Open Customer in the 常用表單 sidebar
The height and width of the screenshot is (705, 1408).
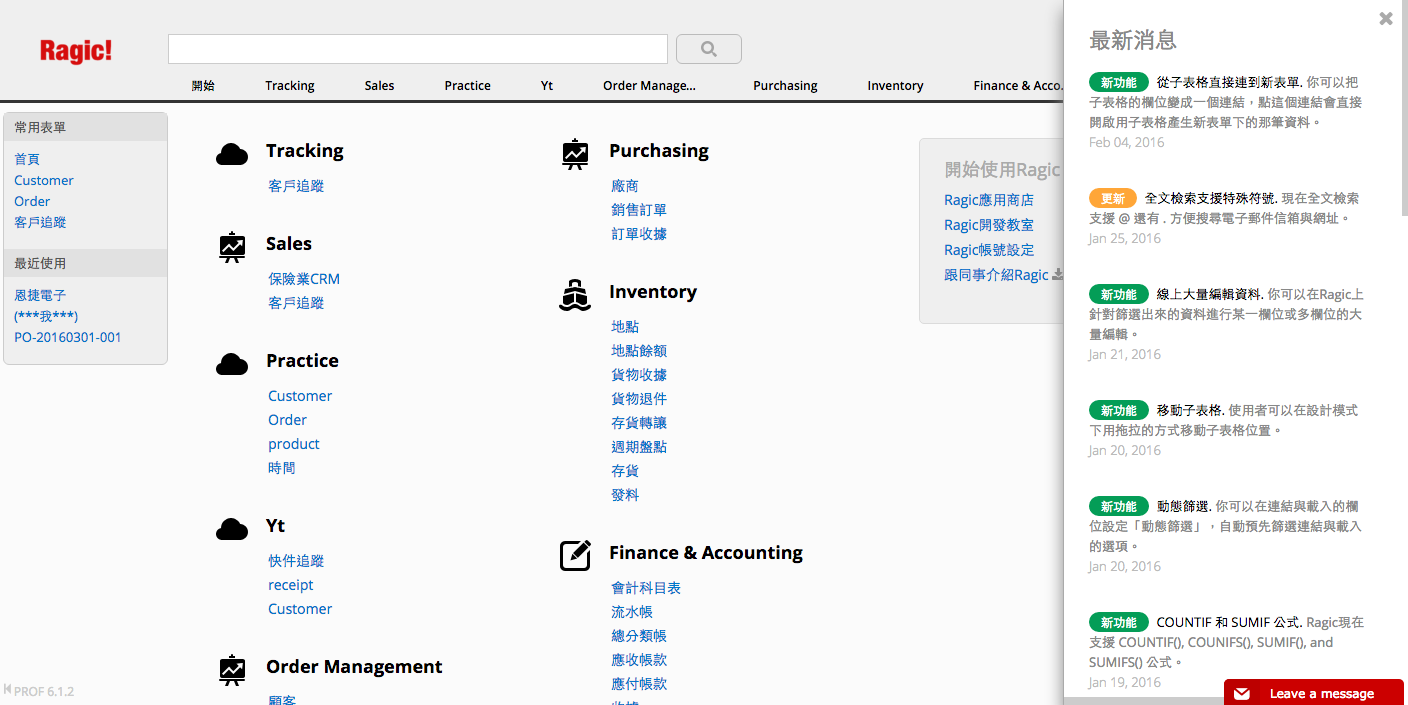[44, 180]
